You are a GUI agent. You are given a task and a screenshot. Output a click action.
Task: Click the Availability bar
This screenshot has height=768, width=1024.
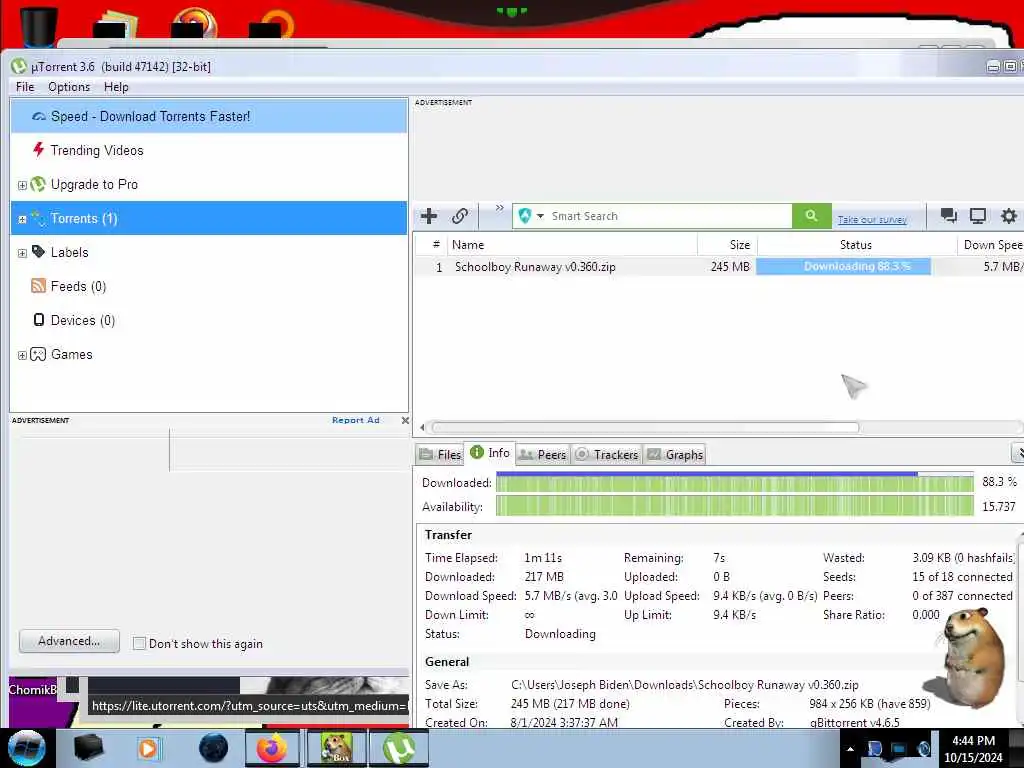point(735,506)
